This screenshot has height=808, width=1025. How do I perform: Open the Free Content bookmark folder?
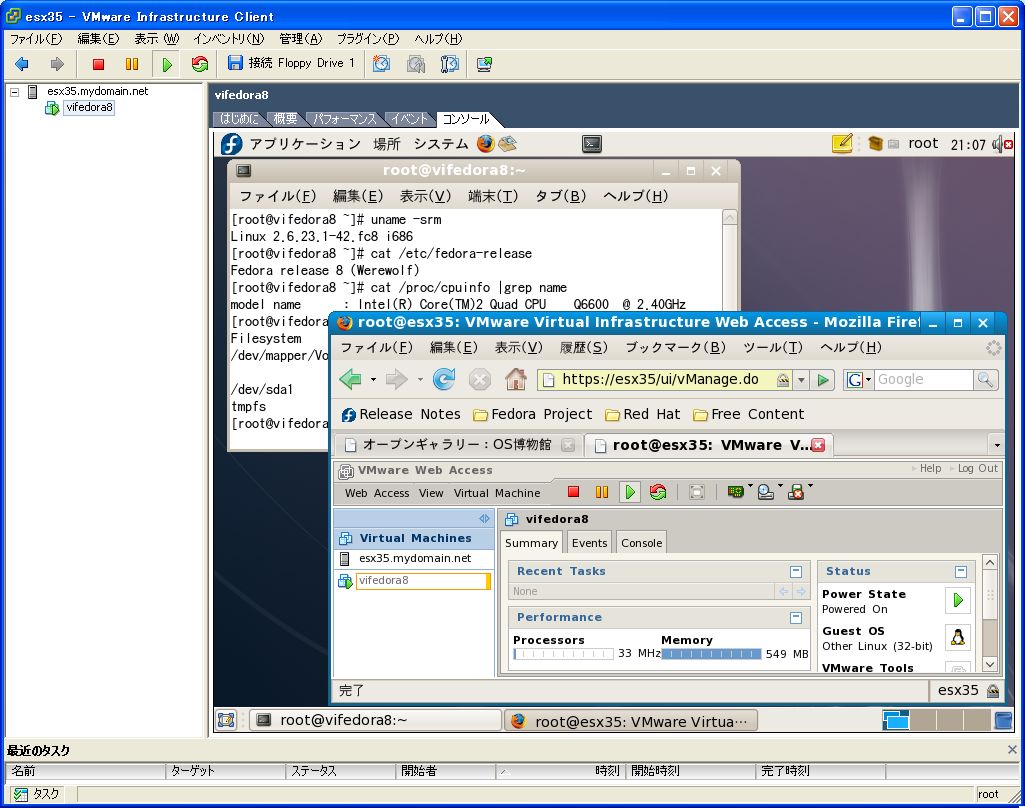[x=748, y=414]
